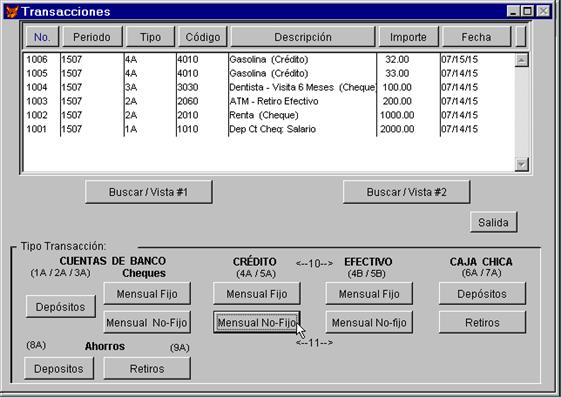Image resolution: width=561 pixels, height=397 pixels.
Task: Click the Descripción column header
Action: [x=303, y=37]
